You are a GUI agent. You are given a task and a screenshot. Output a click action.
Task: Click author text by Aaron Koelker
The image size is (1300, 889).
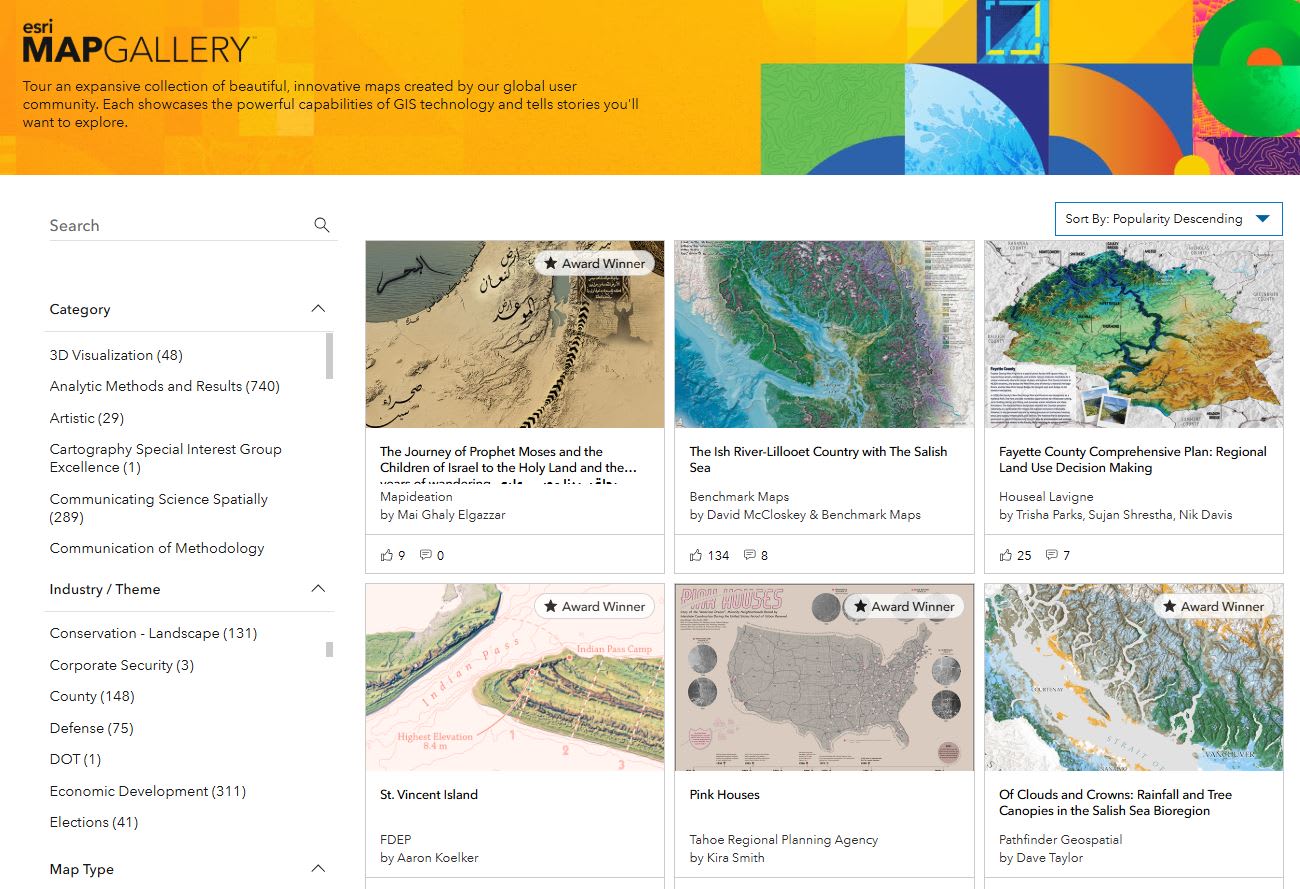(429, 858)
